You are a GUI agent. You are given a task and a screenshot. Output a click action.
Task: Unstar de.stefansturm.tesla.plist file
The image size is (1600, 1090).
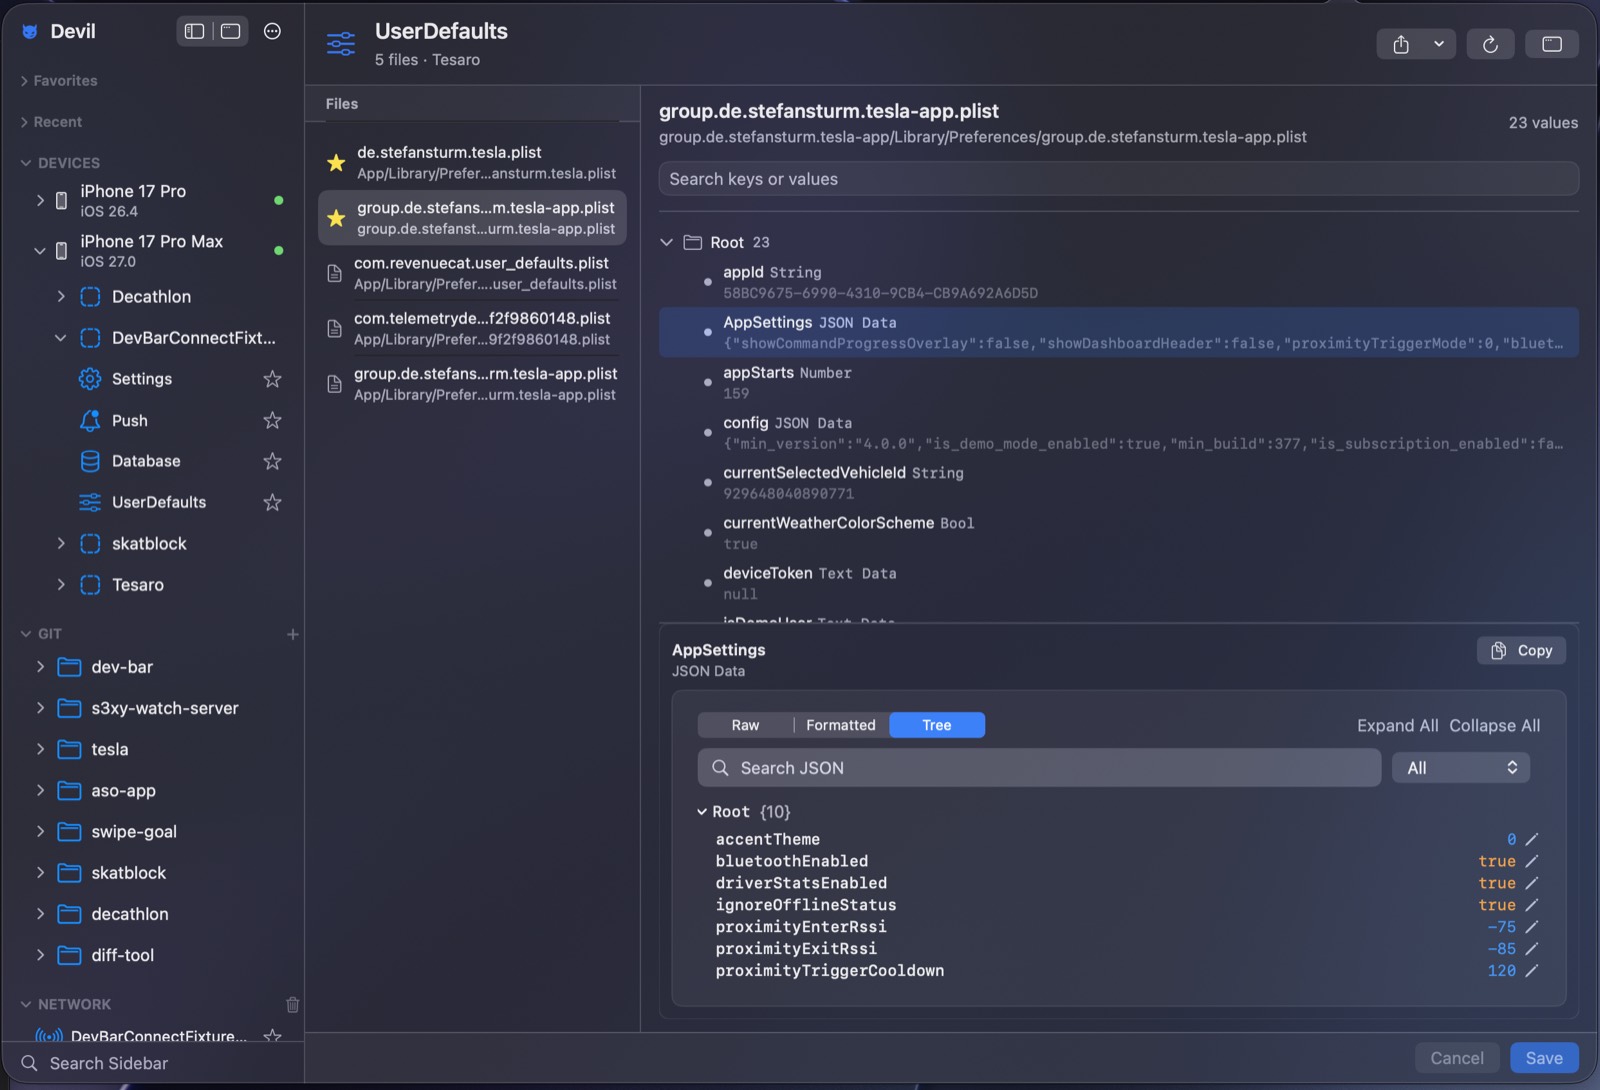(x=336, y=162)
